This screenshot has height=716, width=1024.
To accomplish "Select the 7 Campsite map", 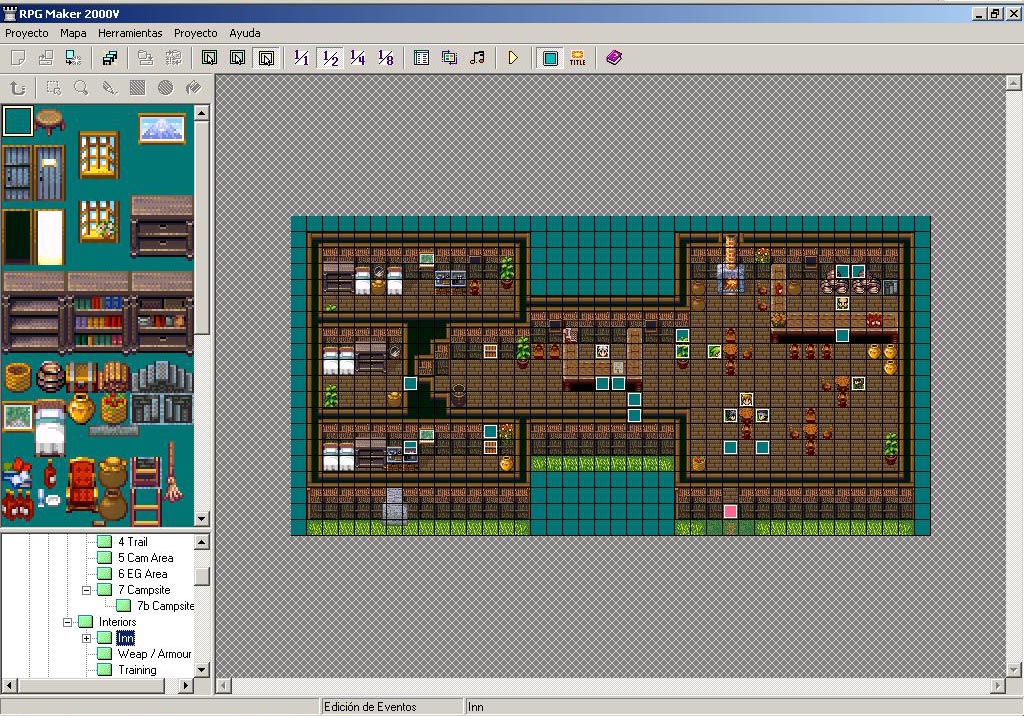I will [144, 590].
